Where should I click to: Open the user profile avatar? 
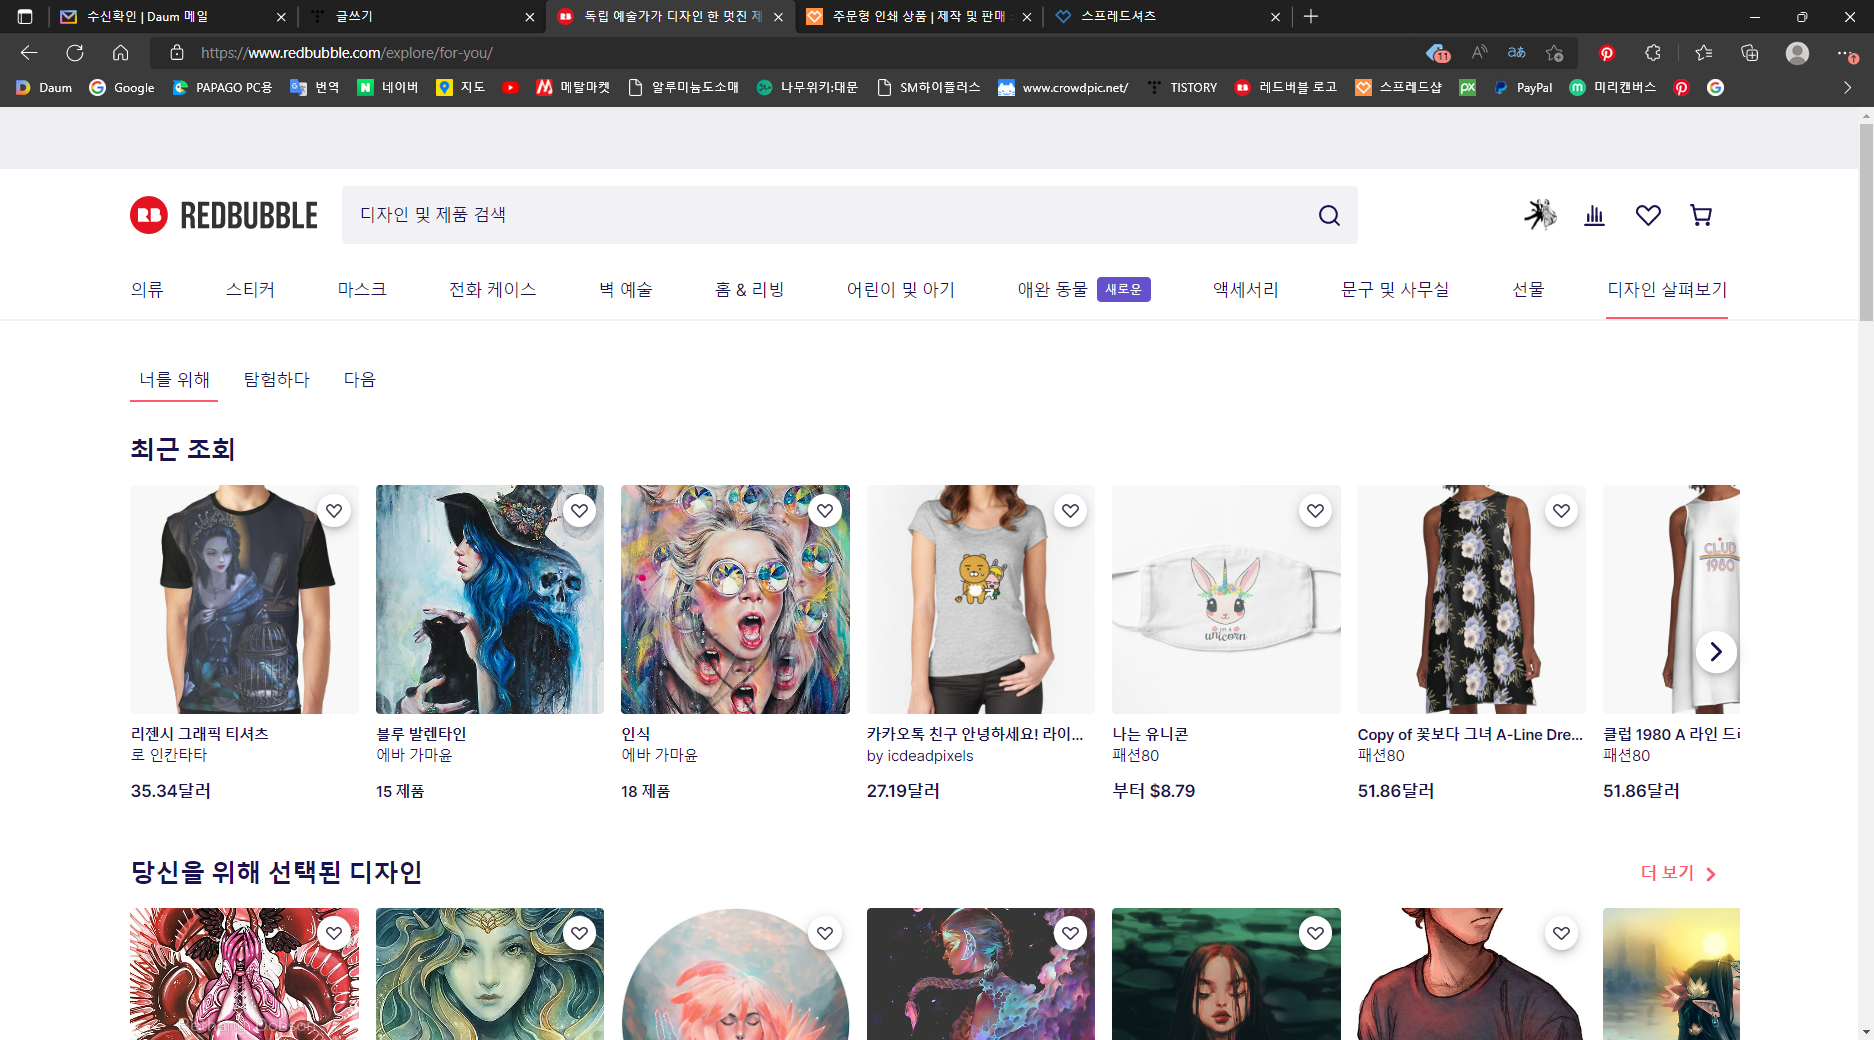pos(1540,215)
